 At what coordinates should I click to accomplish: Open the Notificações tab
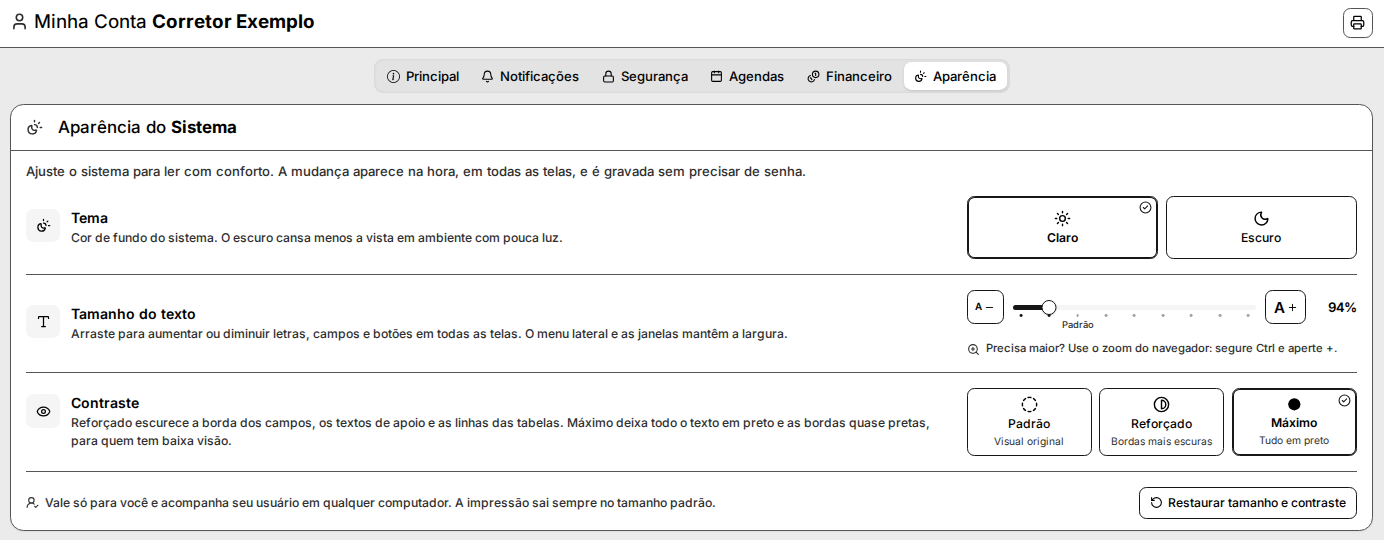(530, 76)
